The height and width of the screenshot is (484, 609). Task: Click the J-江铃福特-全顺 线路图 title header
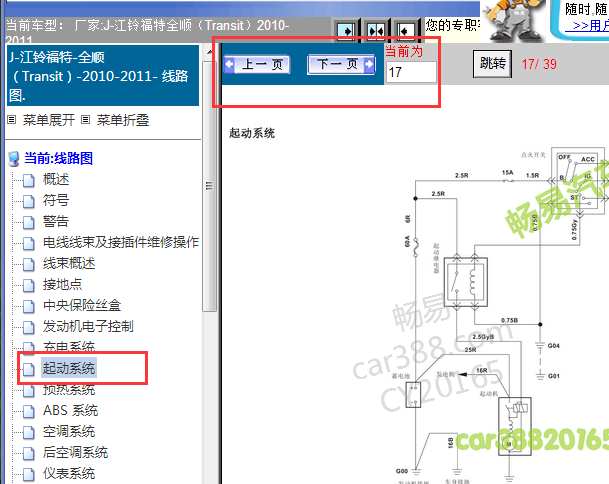[x=103, y=75]
